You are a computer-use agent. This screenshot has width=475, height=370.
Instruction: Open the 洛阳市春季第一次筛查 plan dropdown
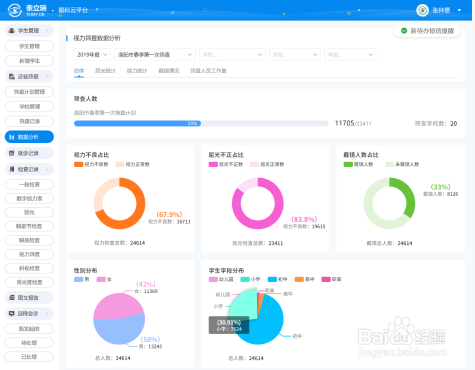[155, 55]
